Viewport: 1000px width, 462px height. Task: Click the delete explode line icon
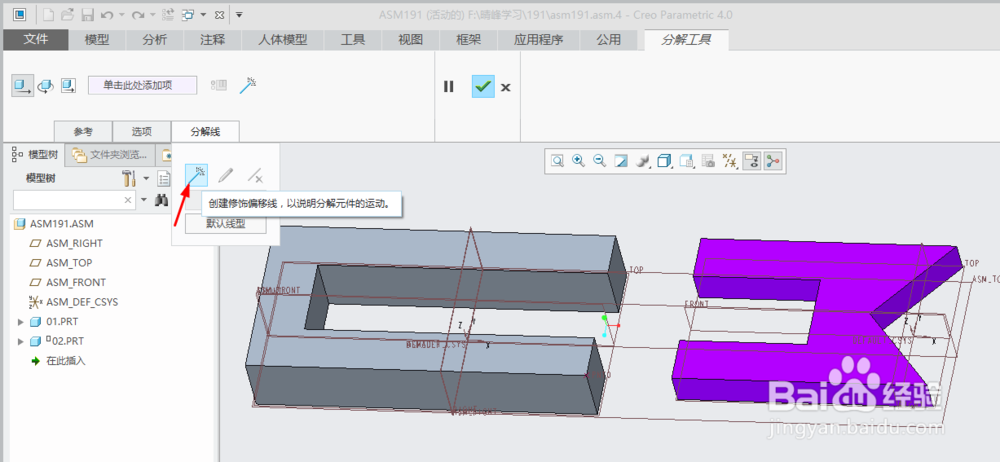point(256,175)
